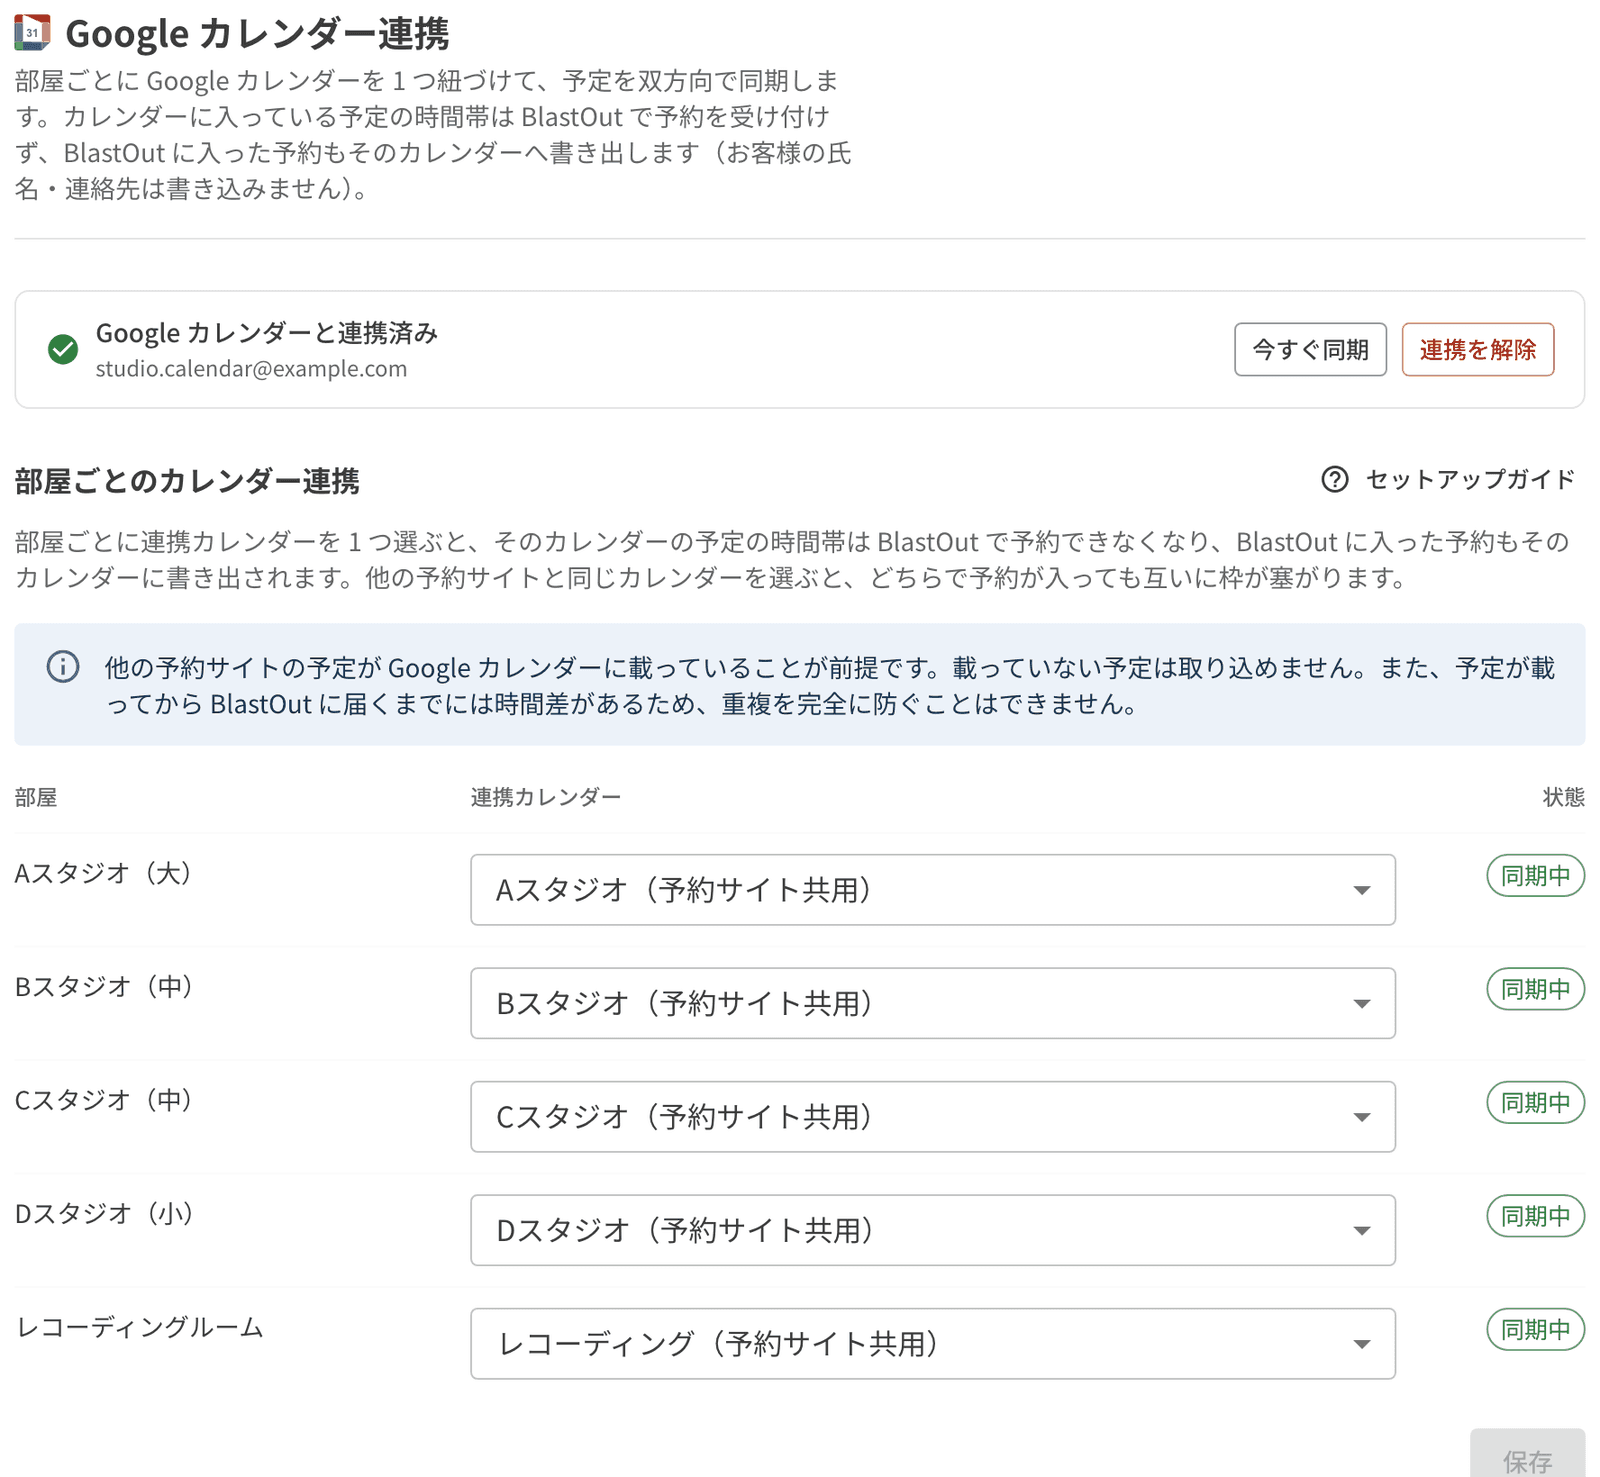This screenshot has width=1600, height=1477.
Task: Click the 連携を解除 button
Action: pyautogui.click(x=1478, y=349)
